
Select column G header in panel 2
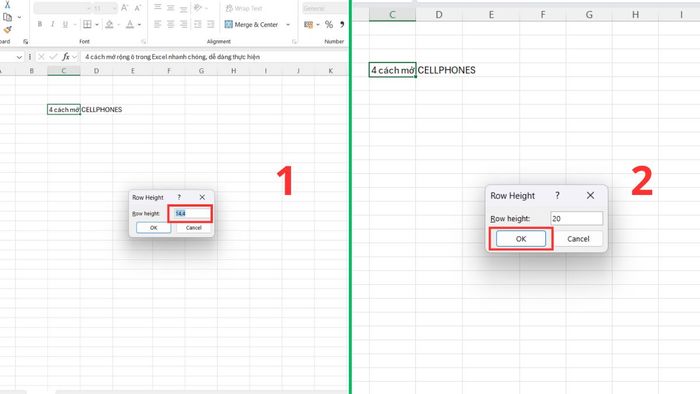point(589,15)
